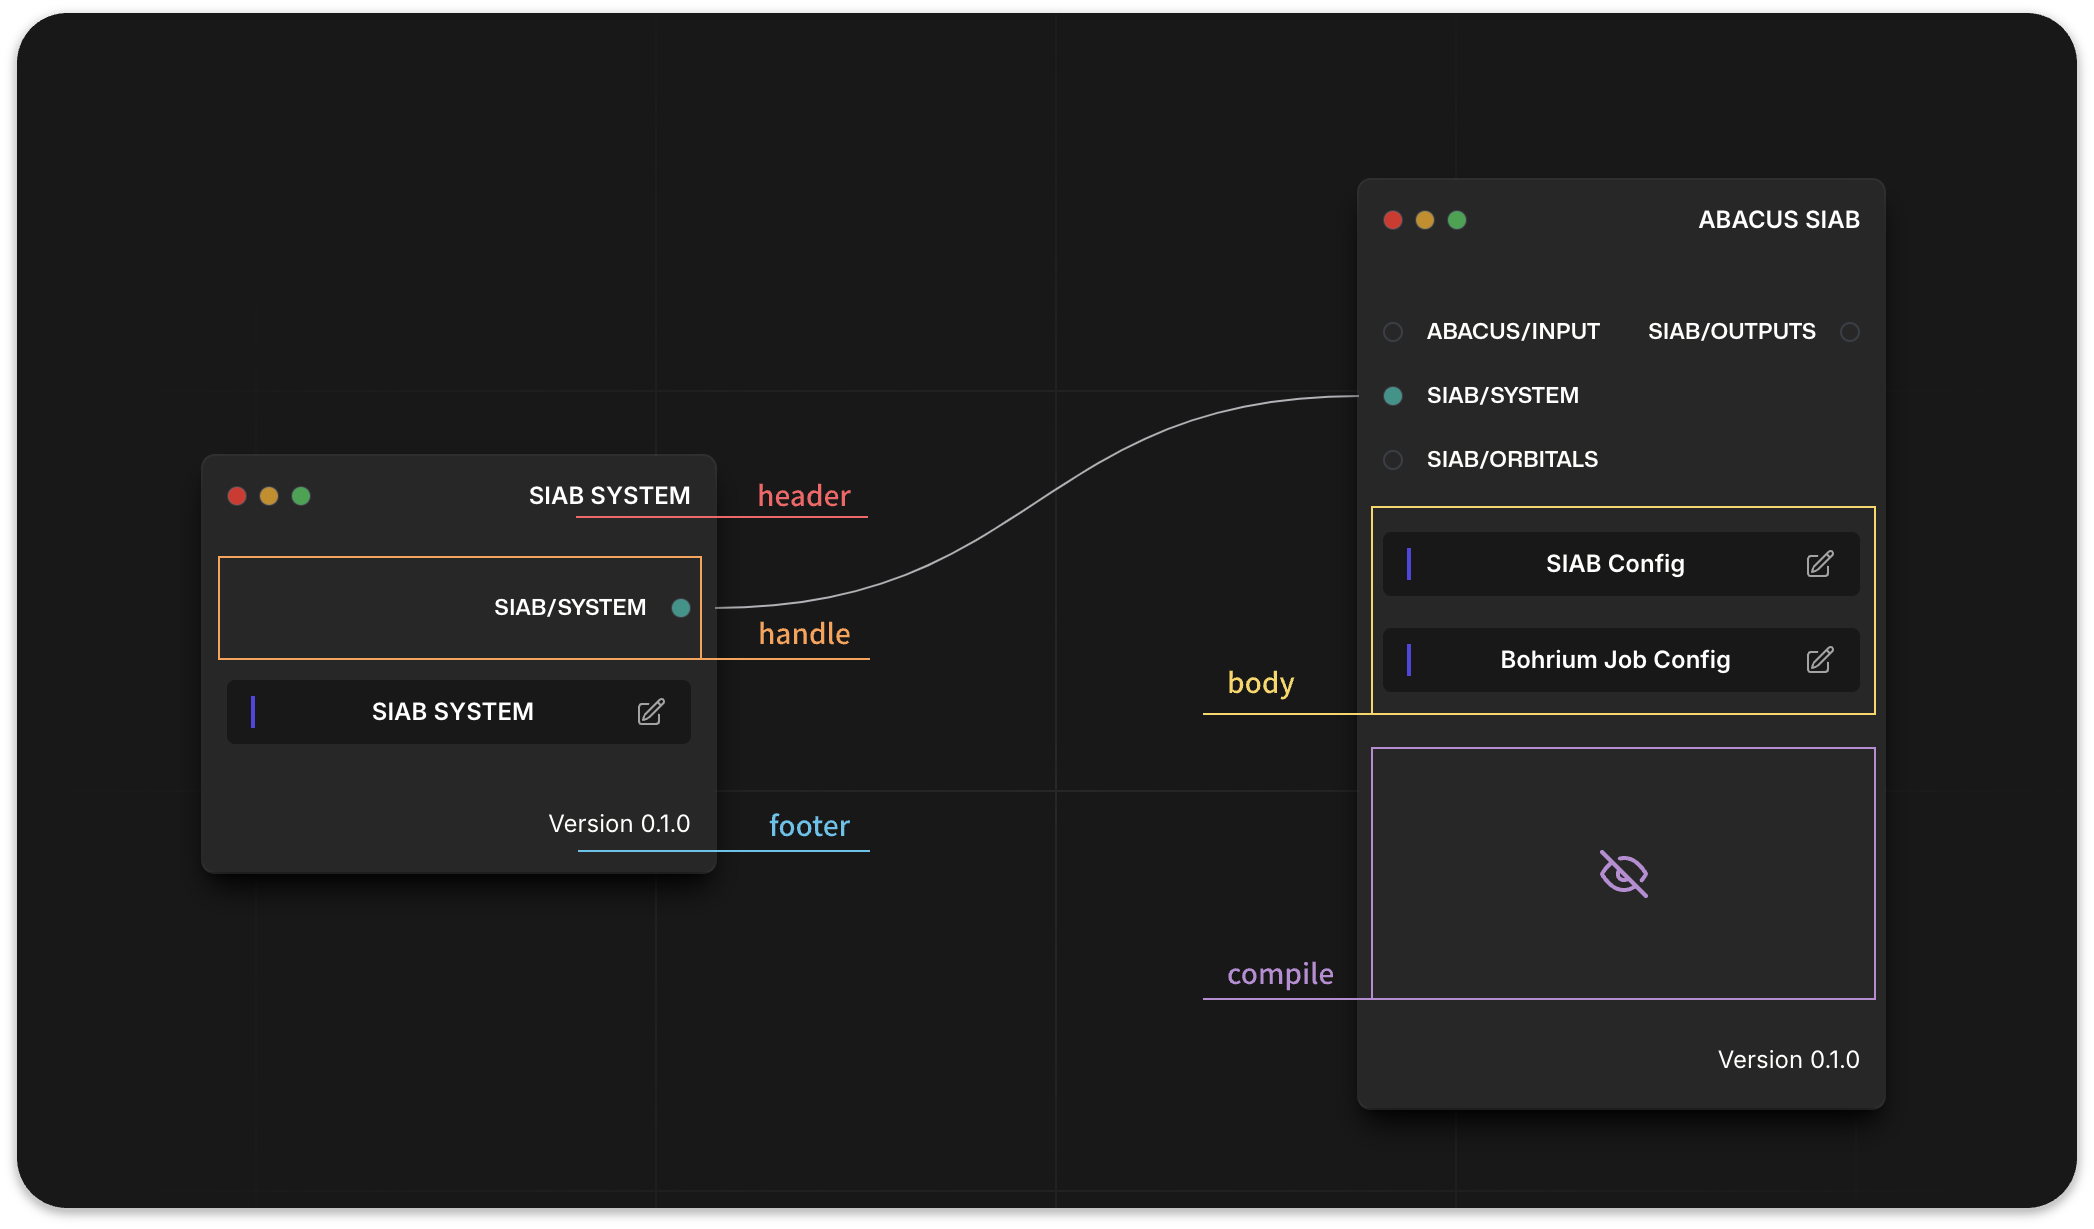Select the ABACUS/INPUT handle circle
This screenshot has width=2094, height=1229.
[x=1392, y=332]
